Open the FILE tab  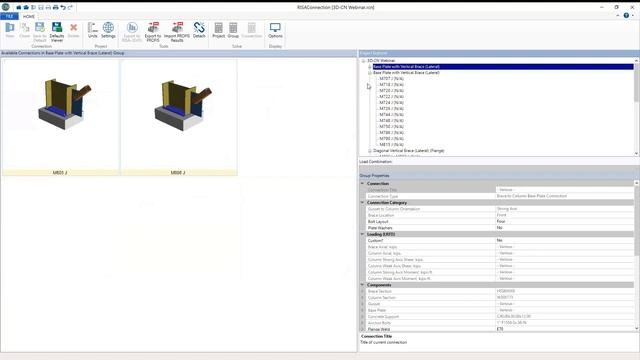[9, 16]
